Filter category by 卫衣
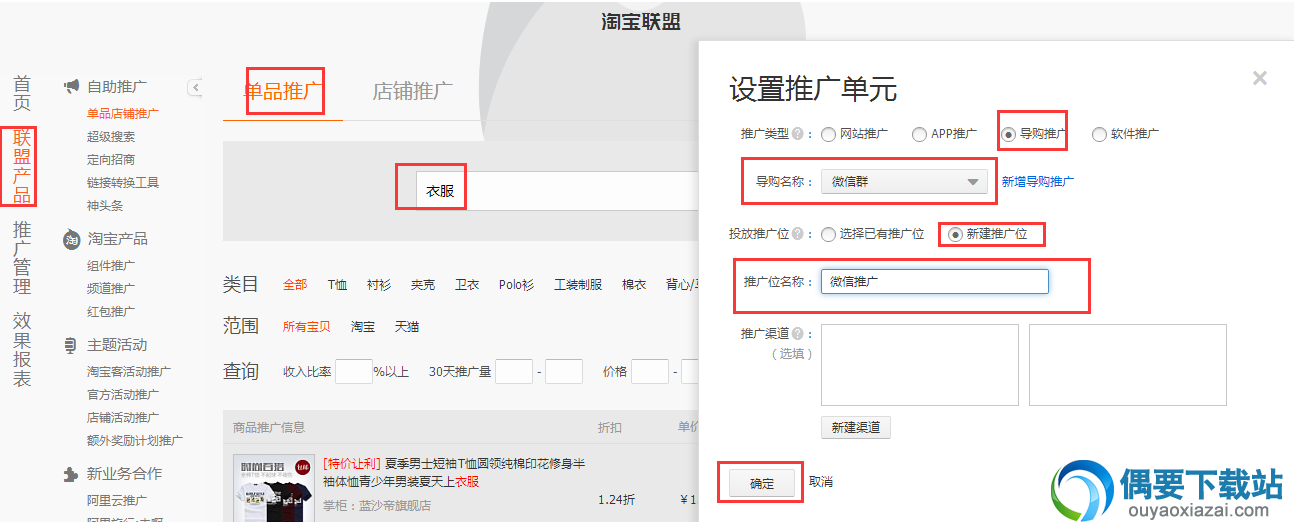Viewport: 1294px width, 522px height. point(467,285)
